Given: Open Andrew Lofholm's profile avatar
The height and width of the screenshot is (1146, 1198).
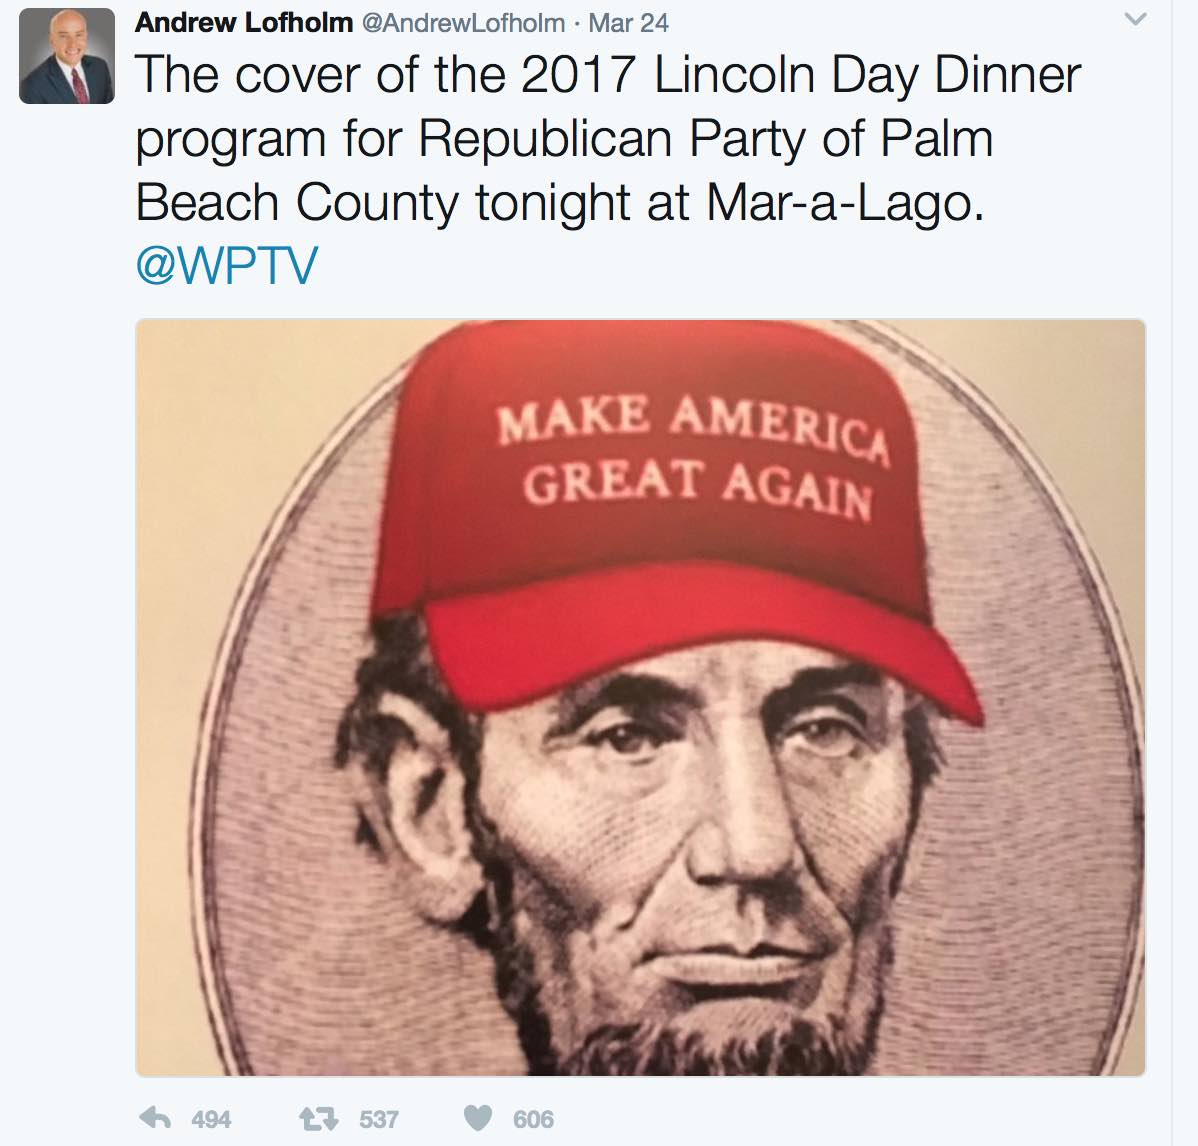Looking at the screenshot, I should pos(67,56).
